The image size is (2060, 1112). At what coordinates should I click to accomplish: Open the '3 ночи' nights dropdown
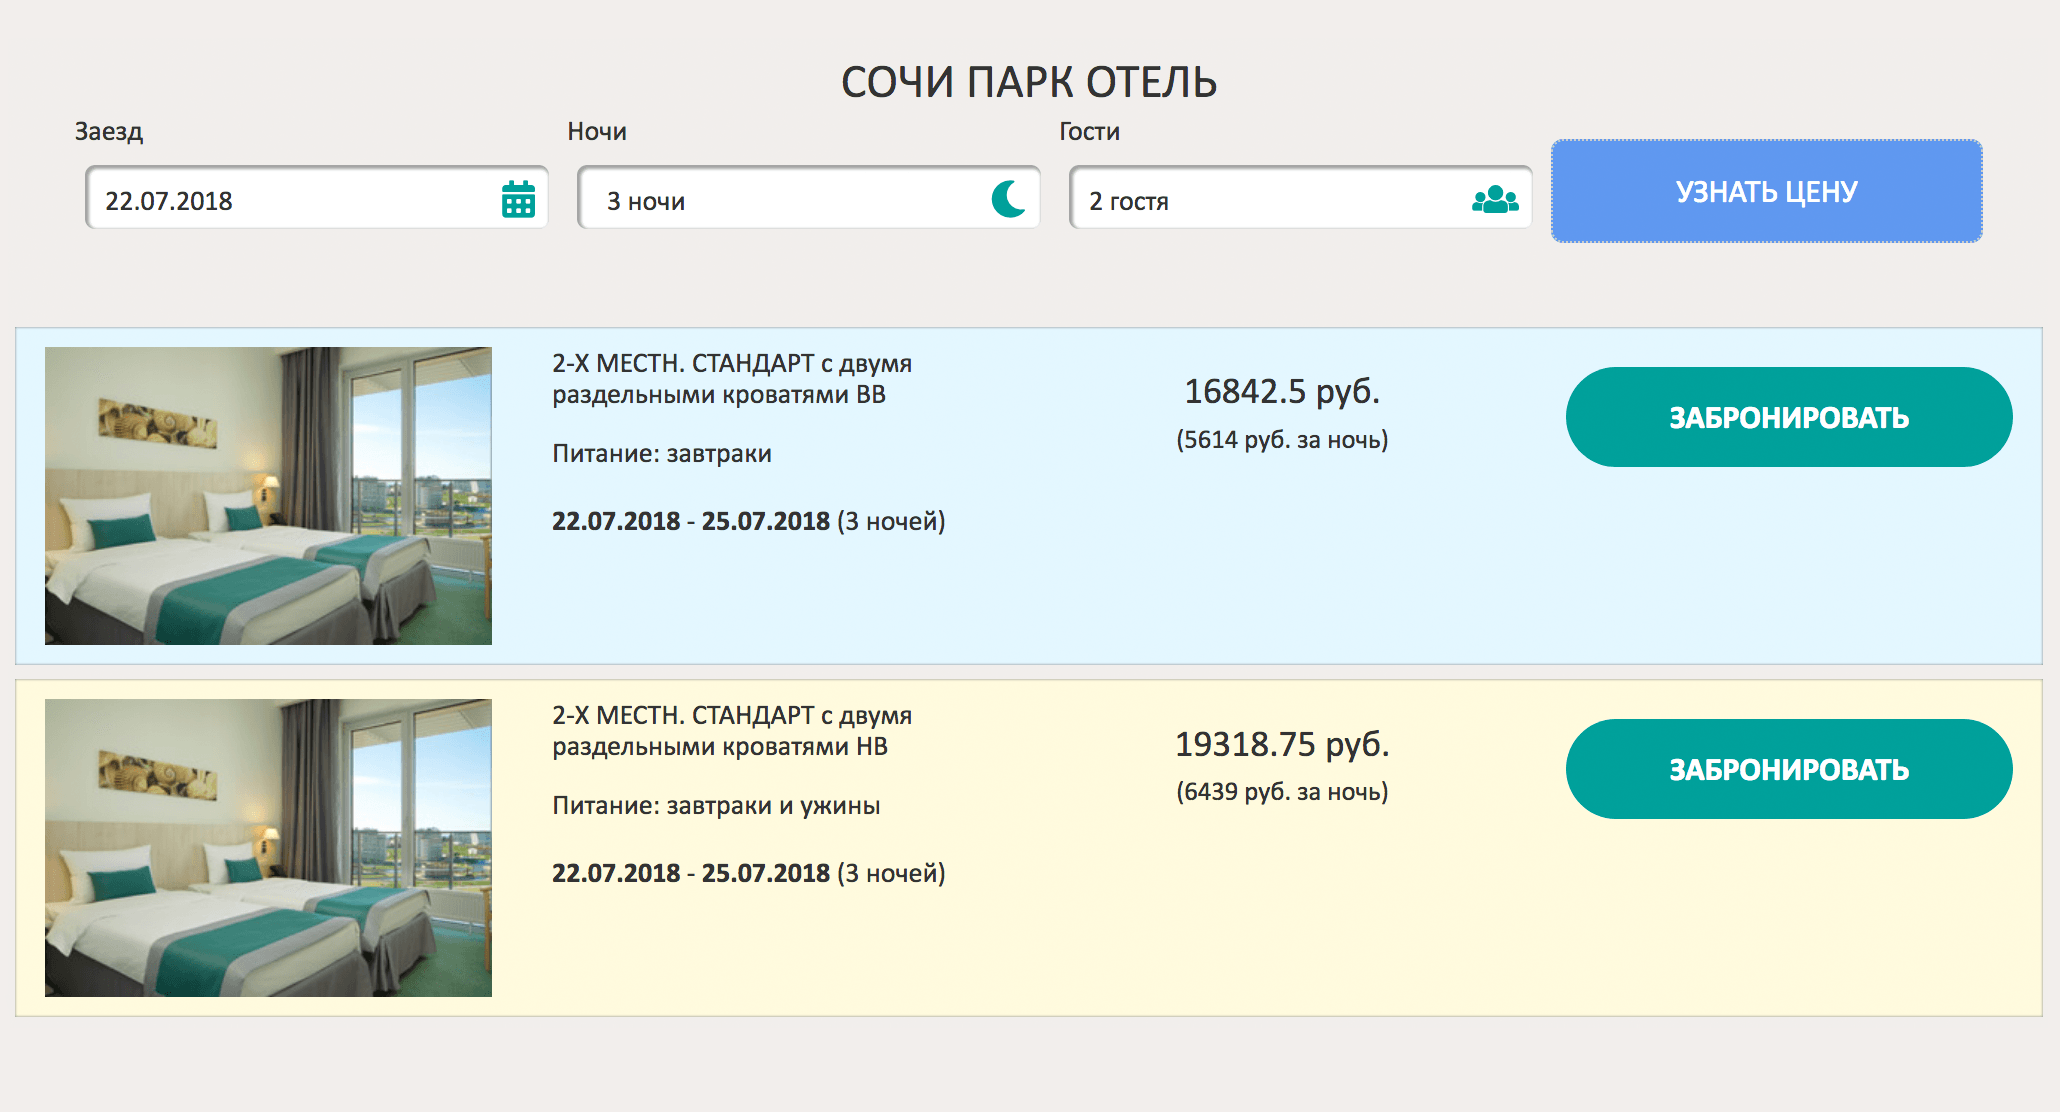(809, 198)
